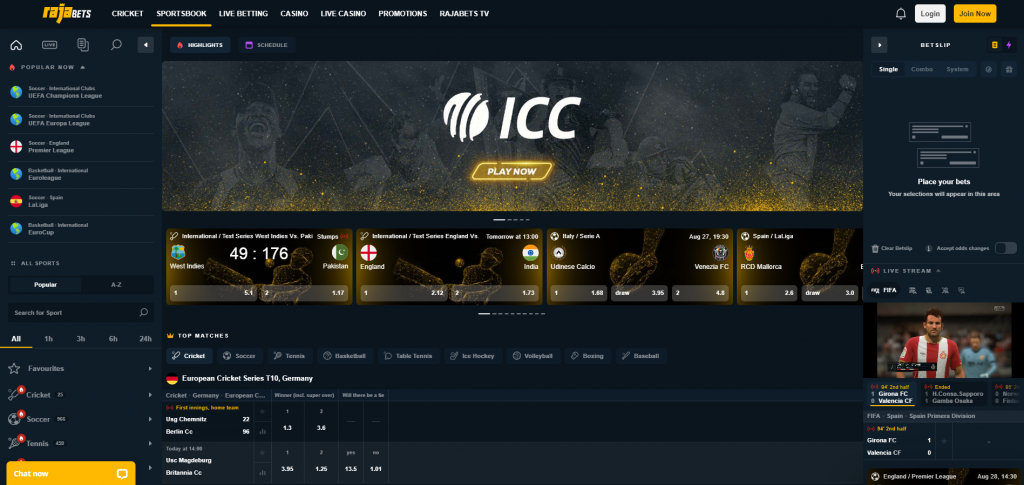The image size is (1024, 485).
Task: Select the FIFA live stream chip
Action: coord(884,290)
